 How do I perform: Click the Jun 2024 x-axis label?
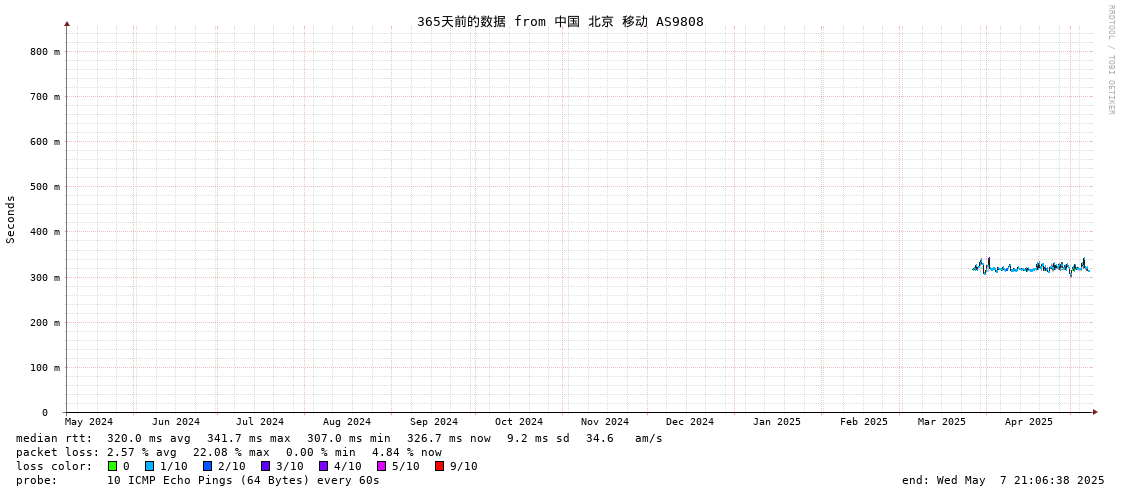point(176,422)
